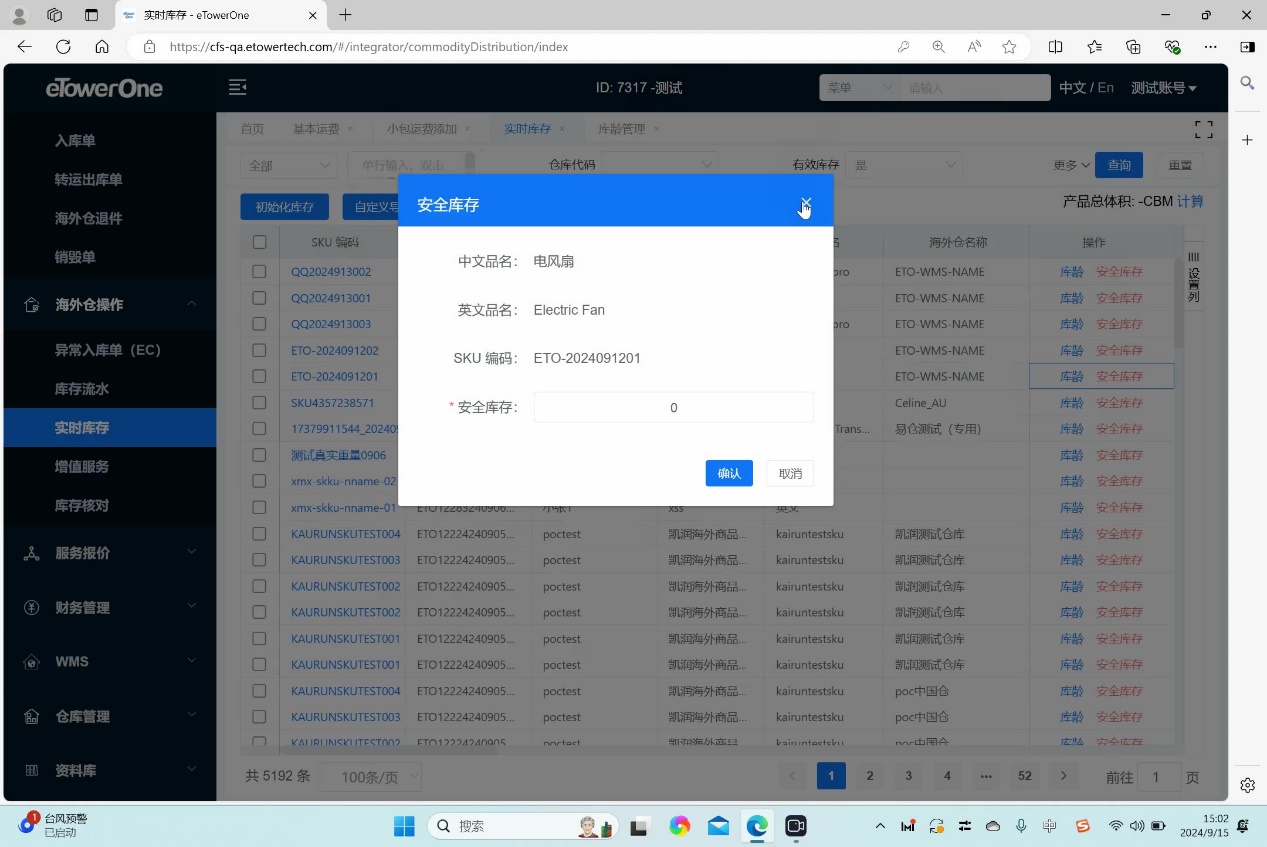Select 库存流水 in the sidebar menu

(82, 389)
